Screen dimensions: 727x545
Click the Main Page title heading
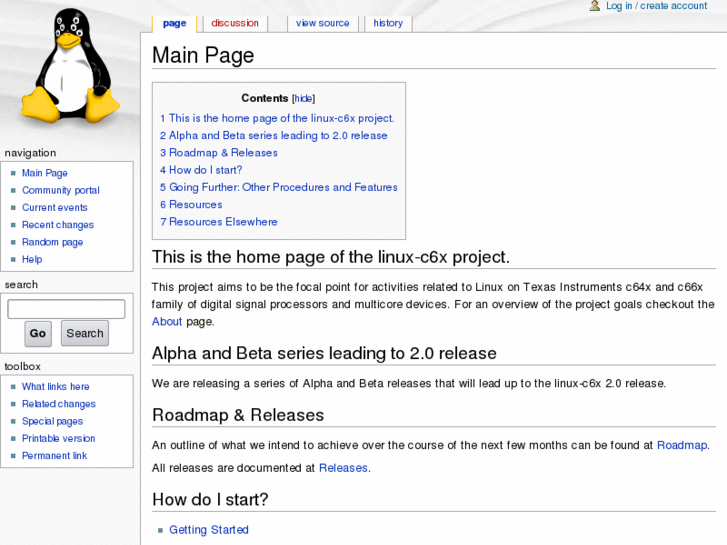pyautogui.click(x=203, y=55)
